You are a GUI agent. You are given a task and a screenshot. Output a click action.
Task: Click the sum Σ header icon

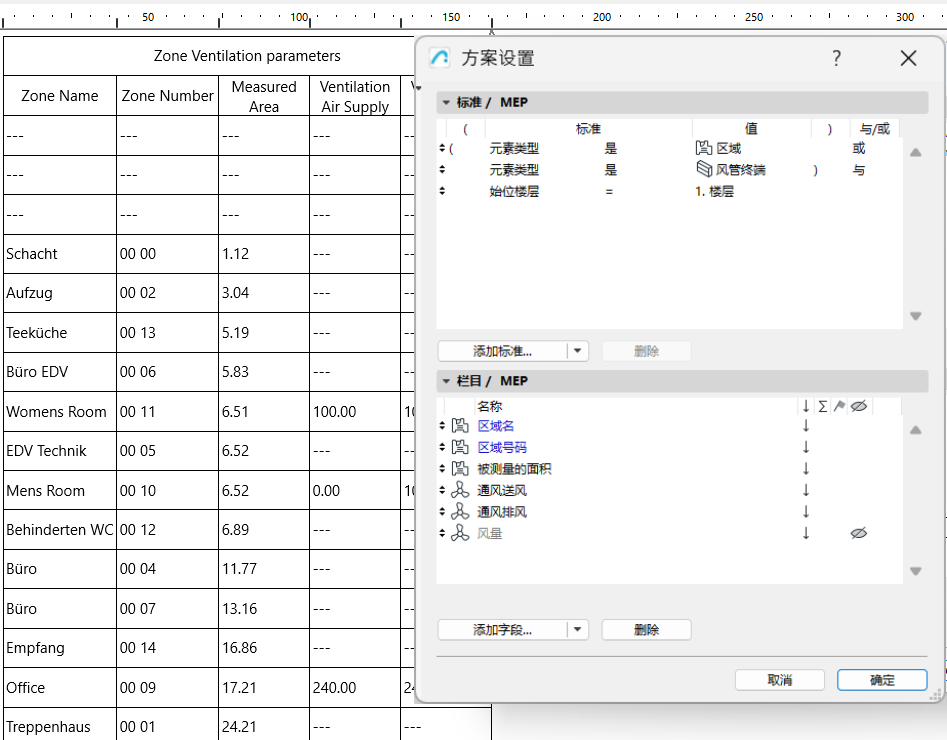click(823, 406)
